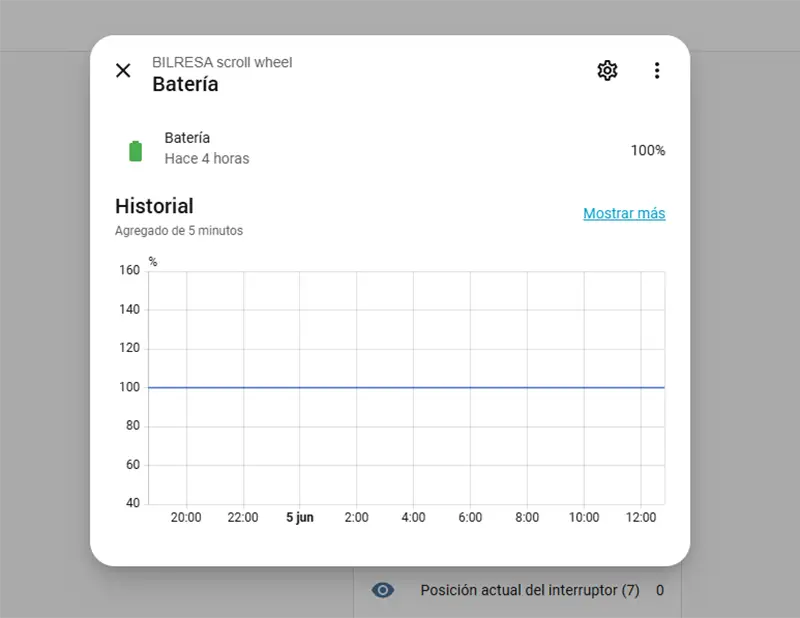The height and width of the screenshot is (618, 800).
Task: Open entity settings gear icon
Action: pos(607,70)
